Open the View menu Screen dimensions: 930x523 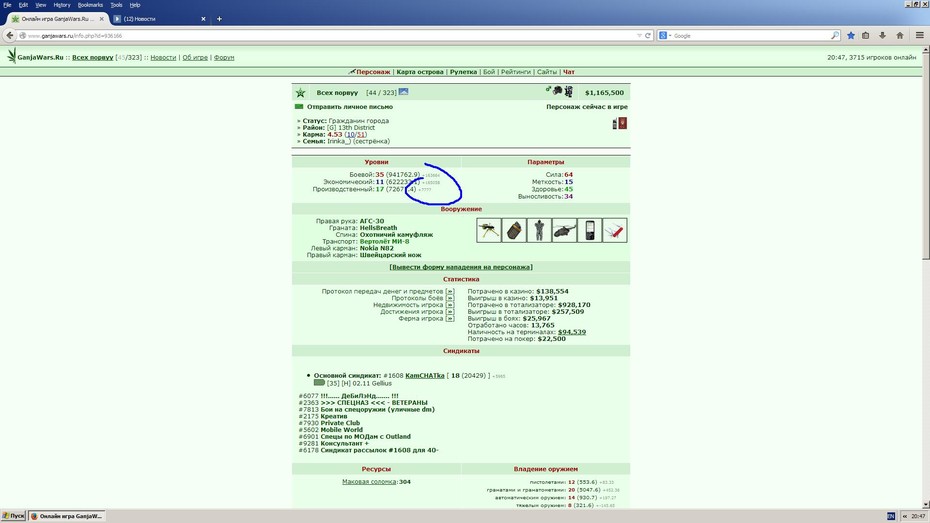pos(40,5)
